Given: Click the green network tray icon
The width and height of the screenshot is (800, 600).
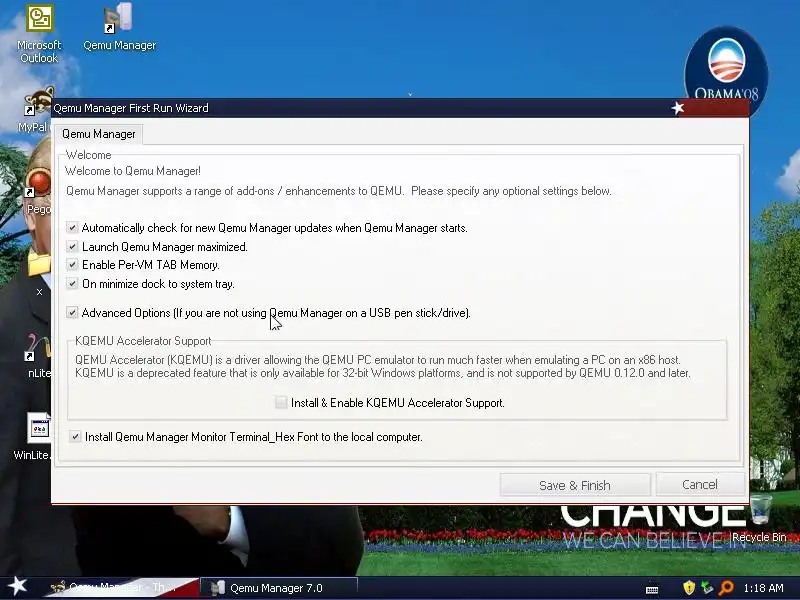Looking at the screenshot, I should pos(707,588).
